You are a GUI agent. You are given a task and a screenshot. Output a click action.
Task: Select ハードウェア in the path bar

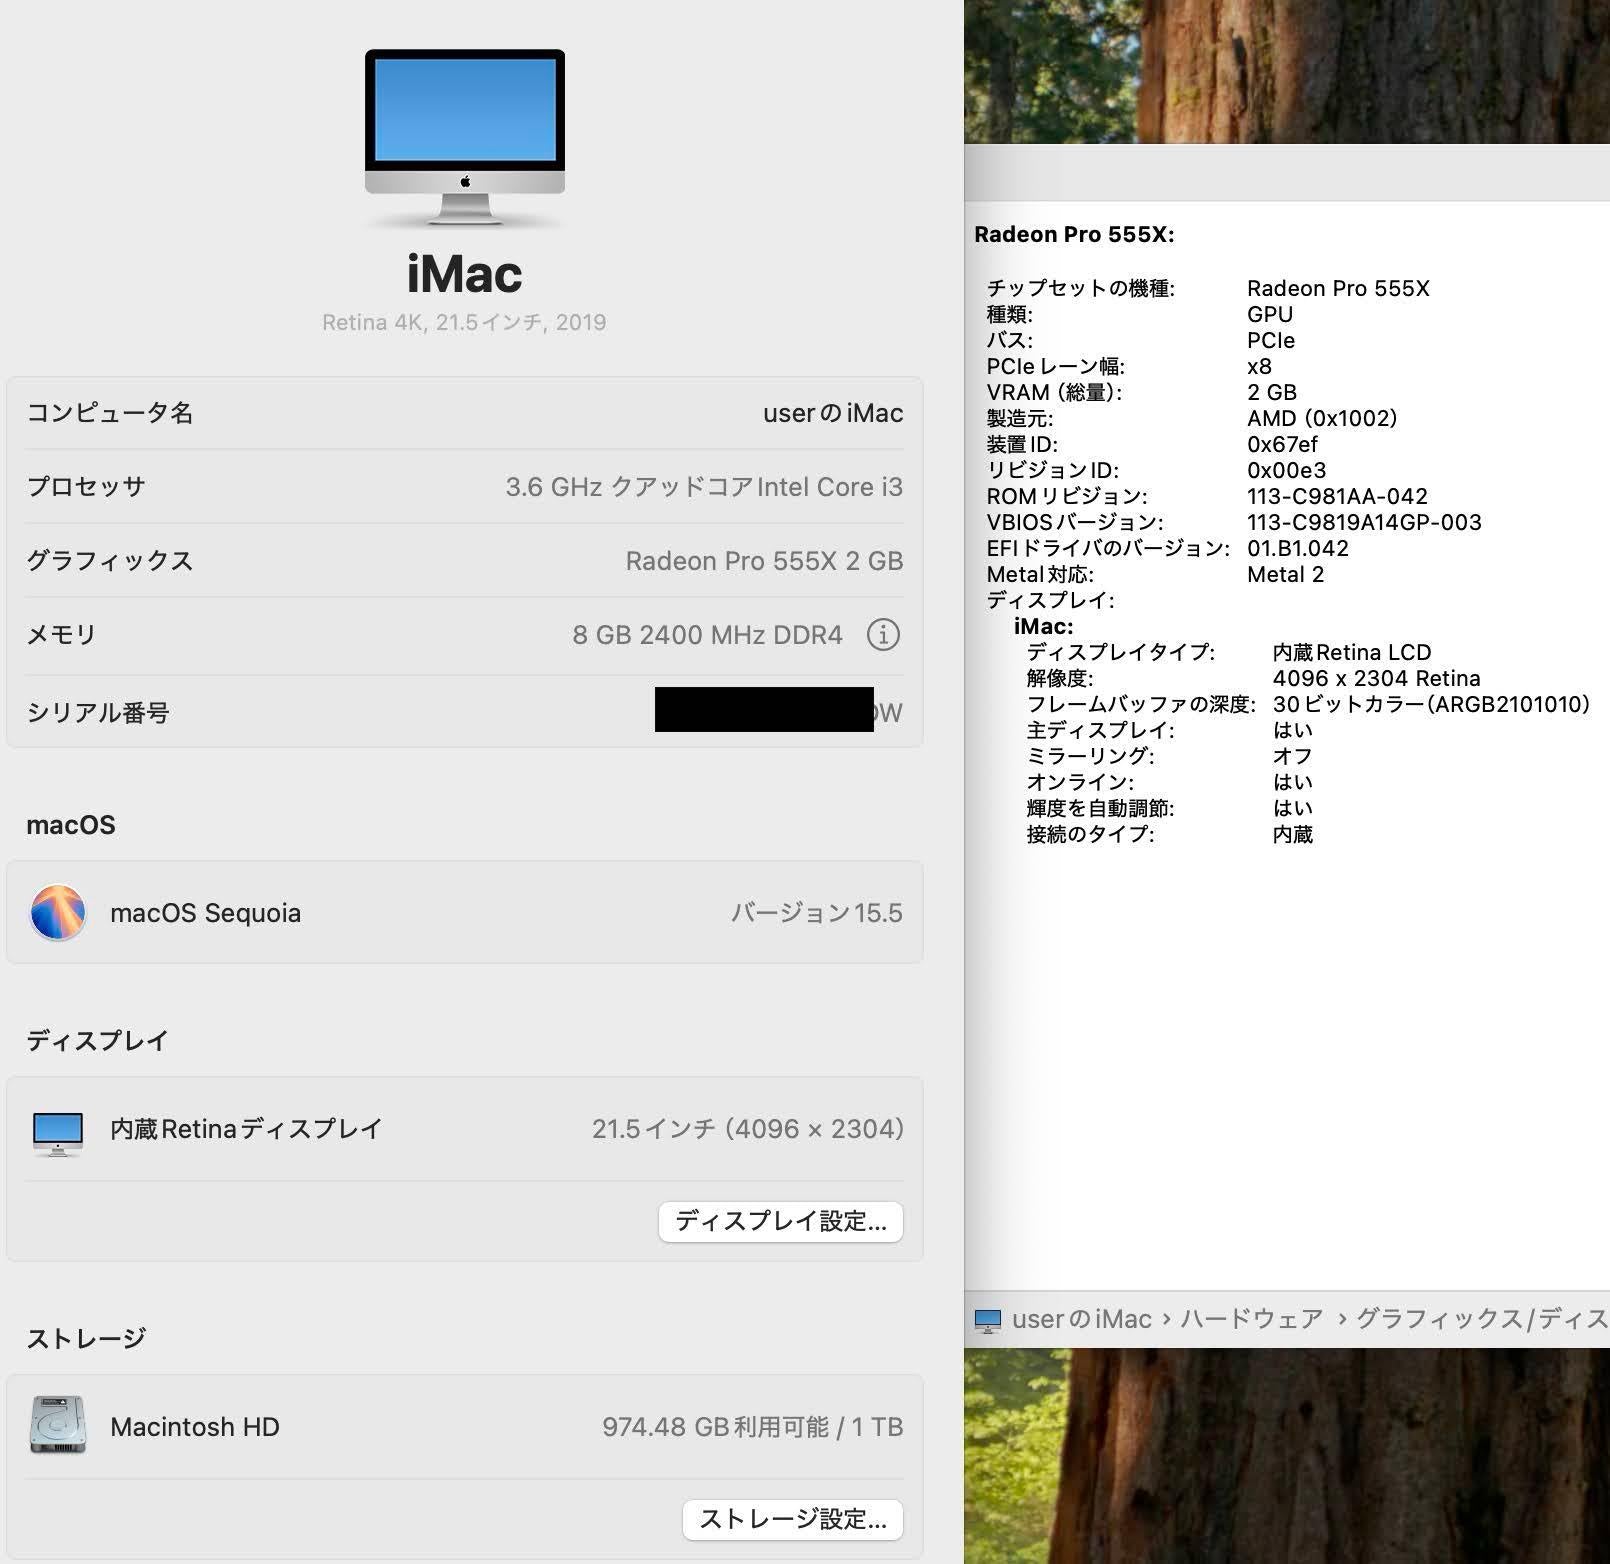[x=1251, y=1319]
